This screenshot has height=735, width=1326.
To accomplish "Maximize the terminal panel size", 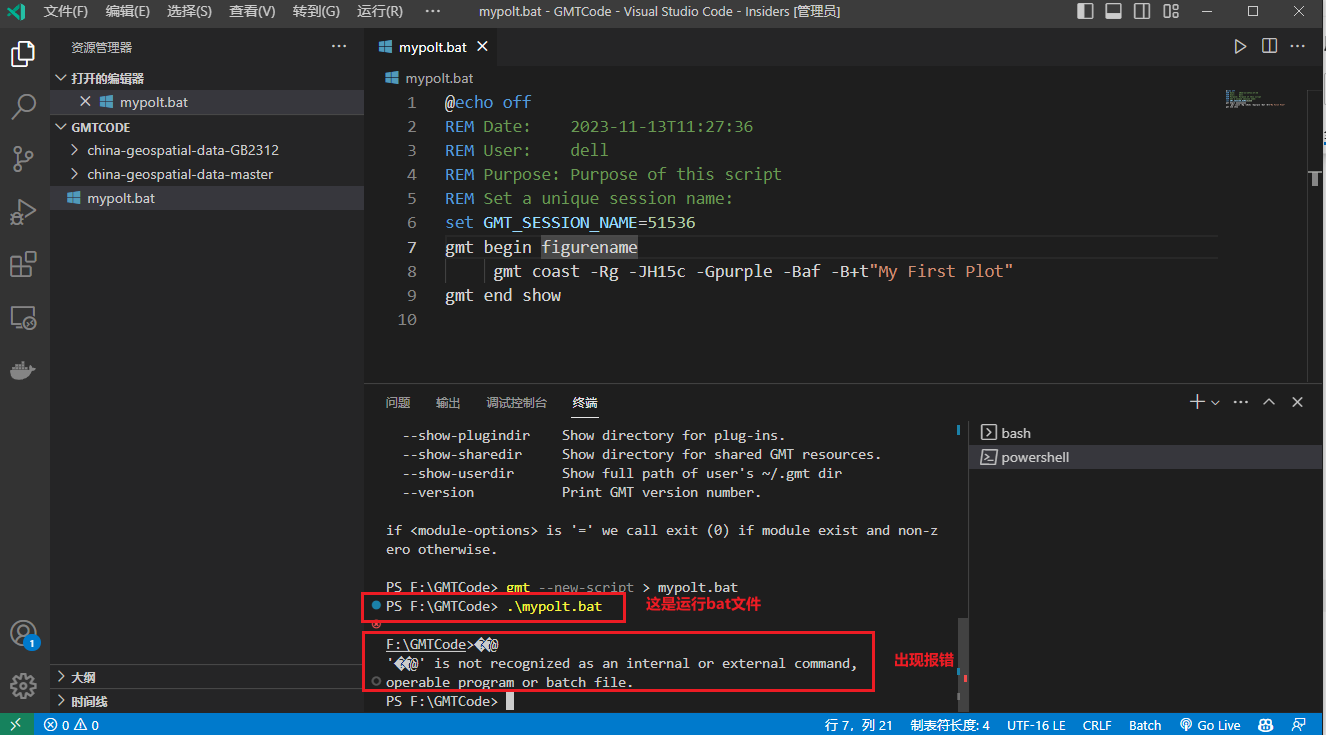I will pos(1269,402).
